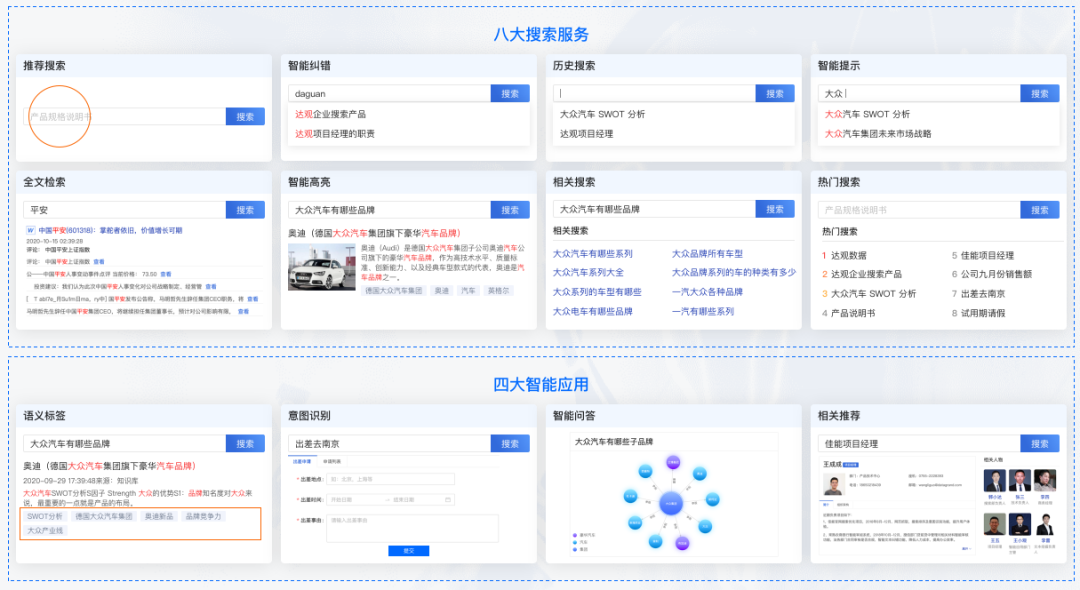Click 搜索 button in 推荐搜索 panel
This screenshot has height=590, width=1080.
pos(245,116)
